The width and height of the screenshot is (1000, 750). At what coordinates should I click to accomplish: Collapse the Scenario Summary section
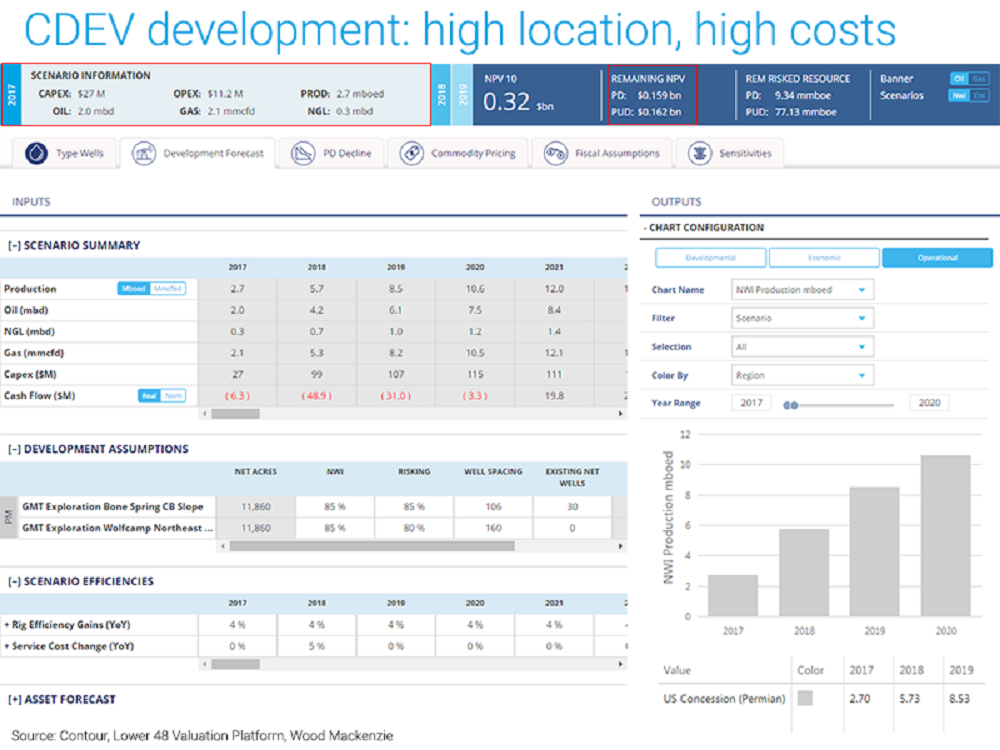click(x=15, y=245)
